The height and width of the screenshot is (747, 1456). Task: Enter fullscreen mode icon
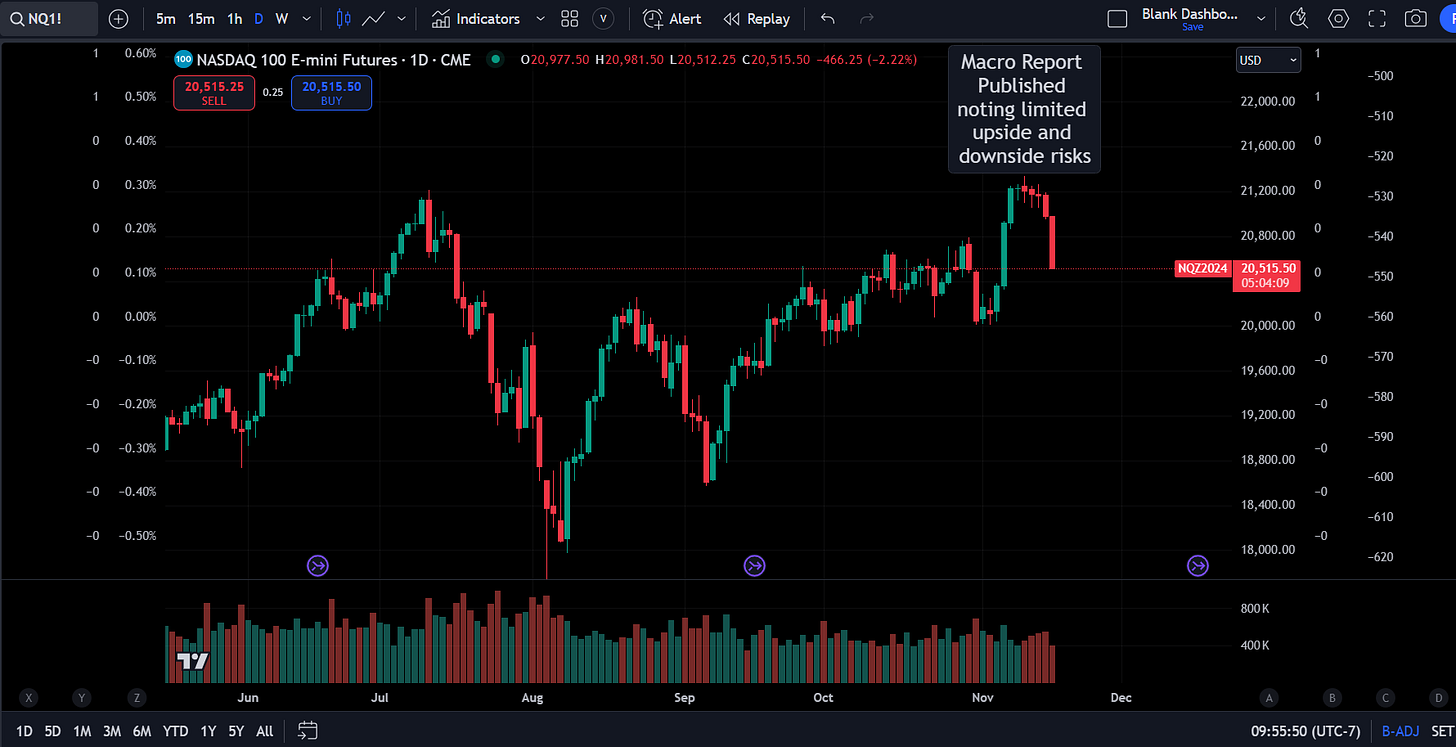pos(1377,19)
